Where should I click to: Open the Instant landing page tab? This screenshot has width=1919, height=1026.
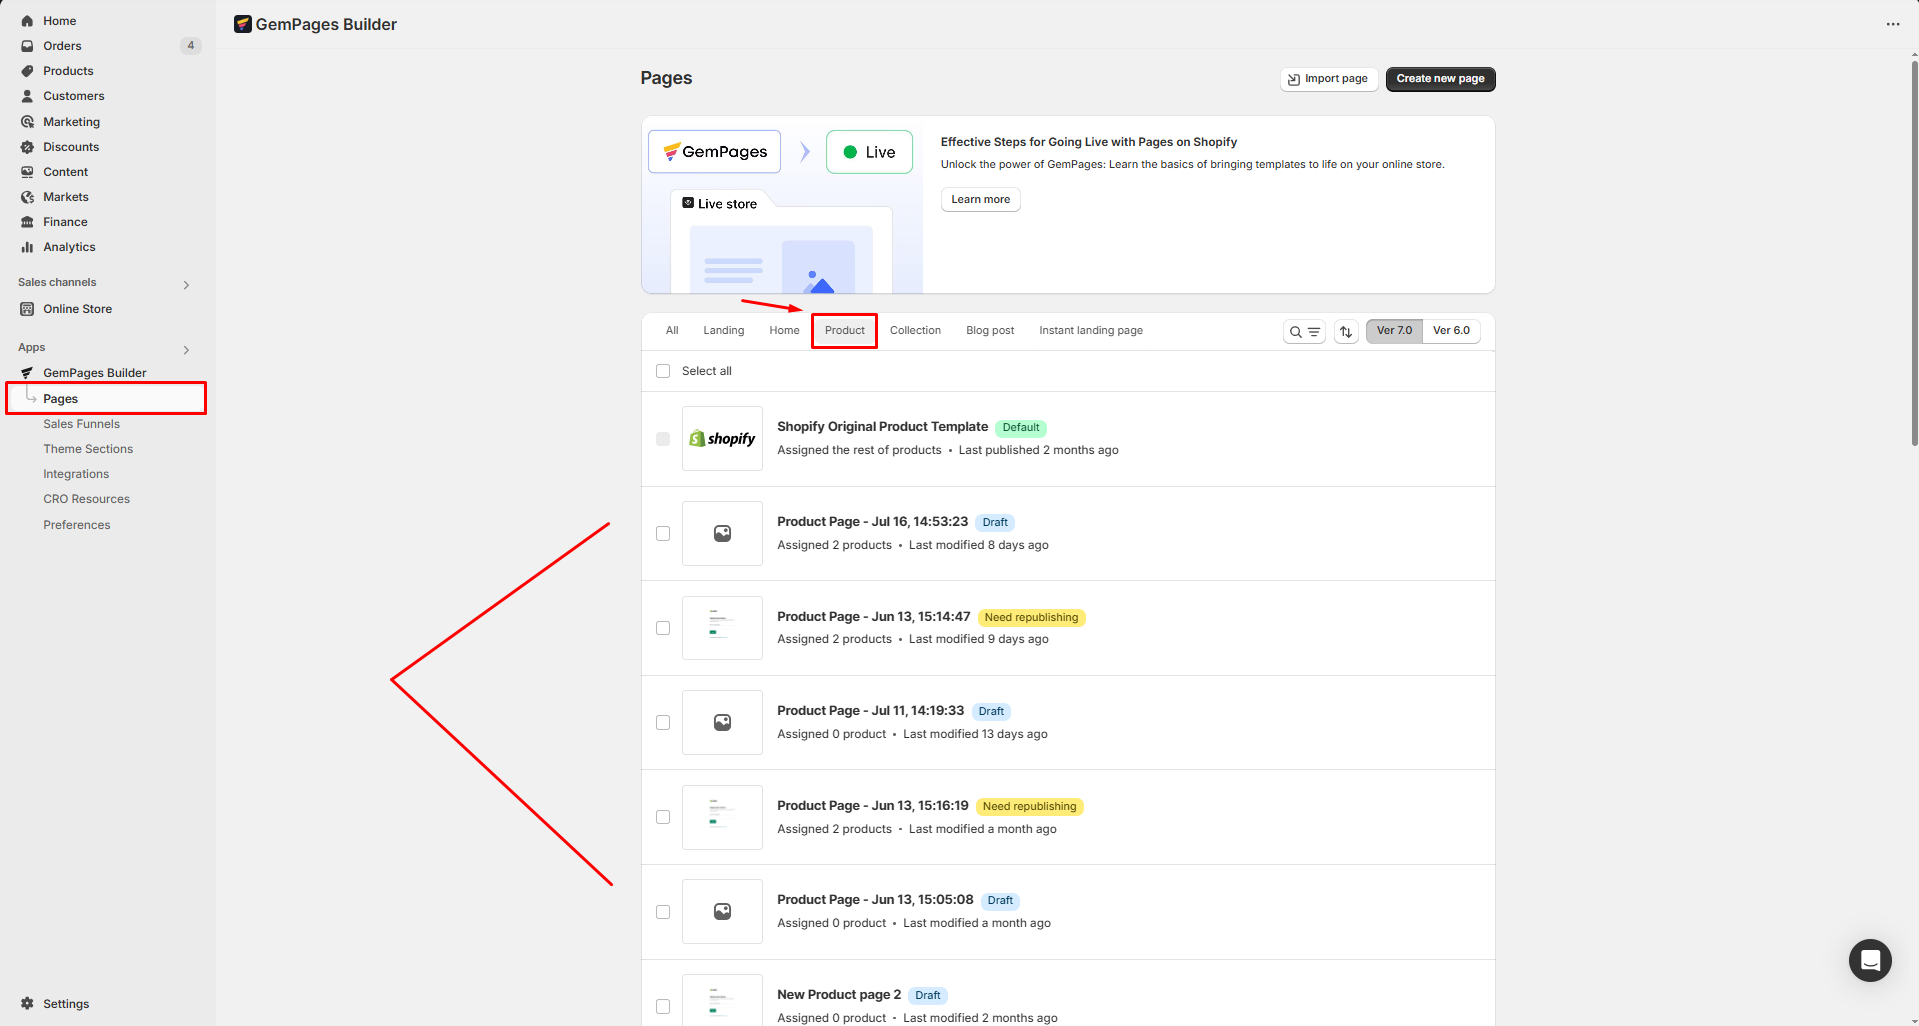point(1090,331)
